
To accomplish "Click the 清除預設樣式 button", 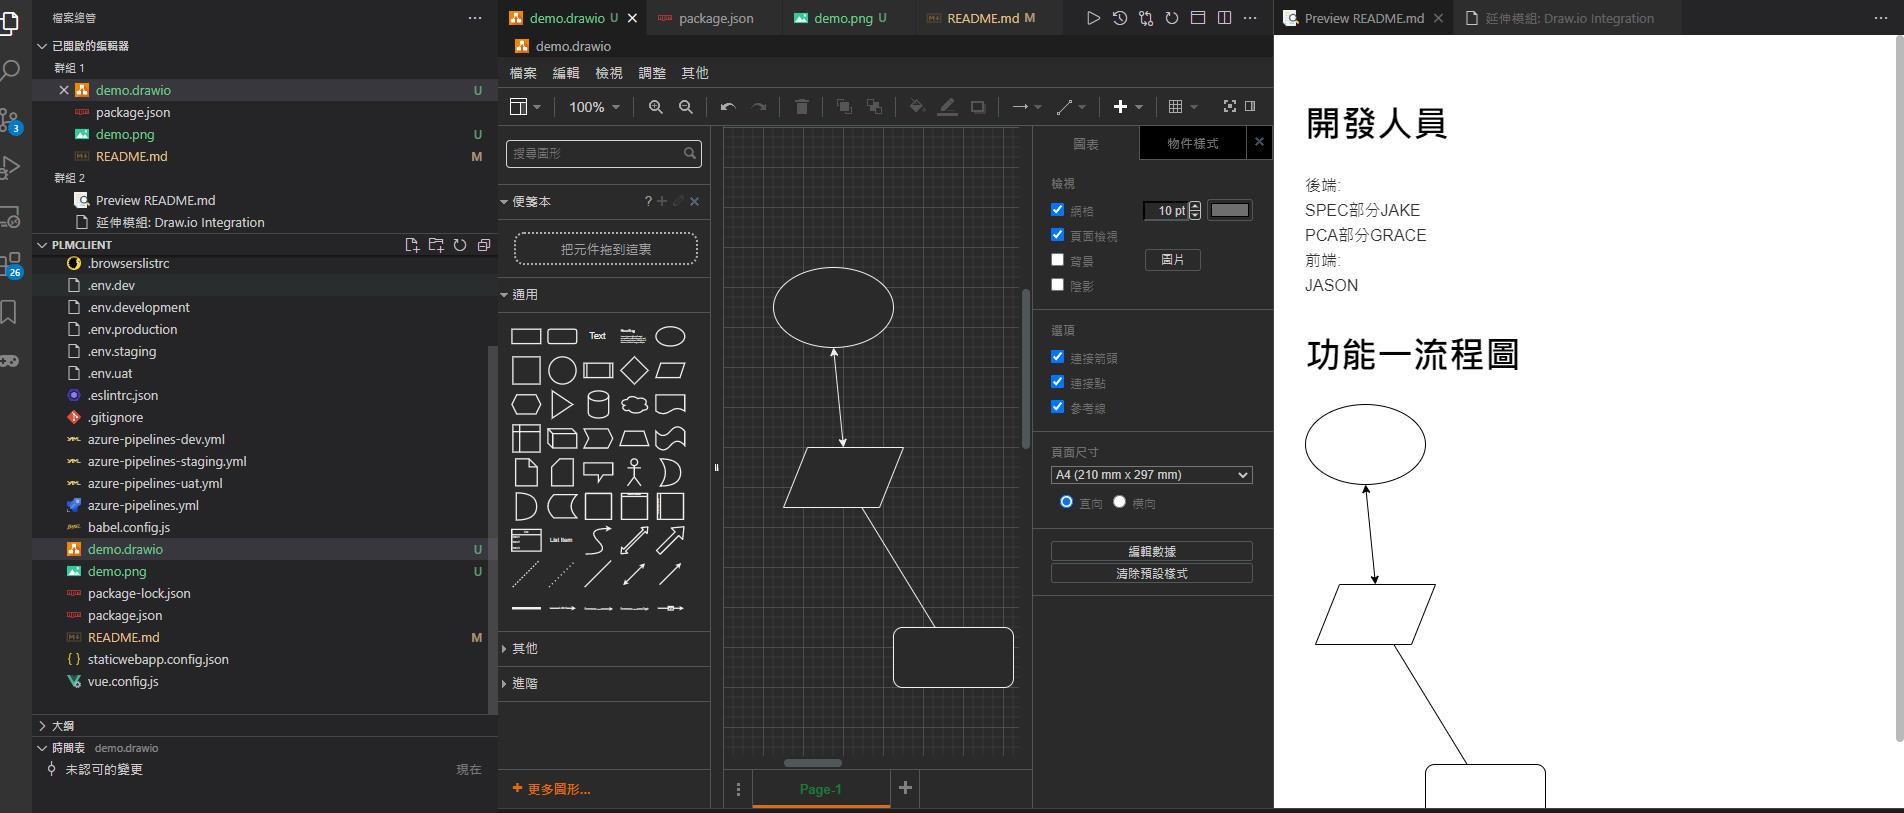I will [1151, 573].
